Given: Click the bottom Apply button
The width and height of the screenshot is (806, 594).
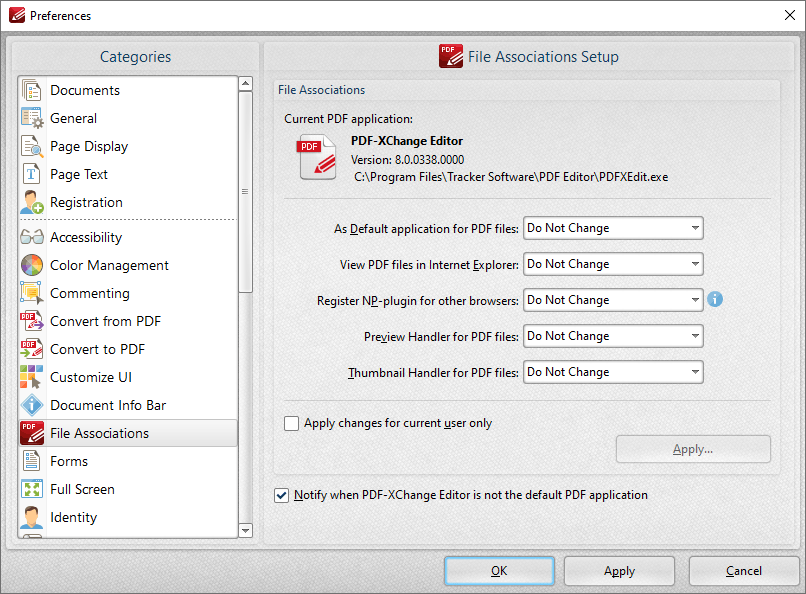Looking at the screenshot, I should click(x=619, y=571).
